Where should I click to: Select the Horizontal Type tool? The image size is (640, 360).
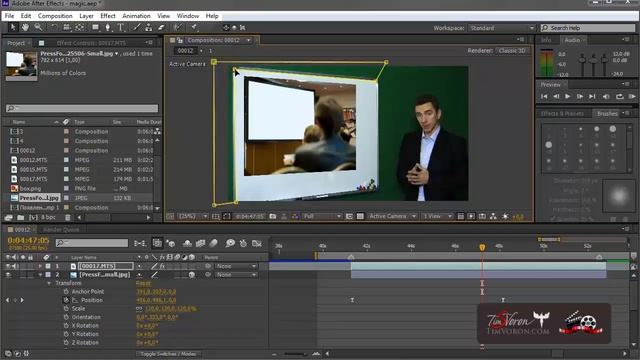(x=121, y=27)
